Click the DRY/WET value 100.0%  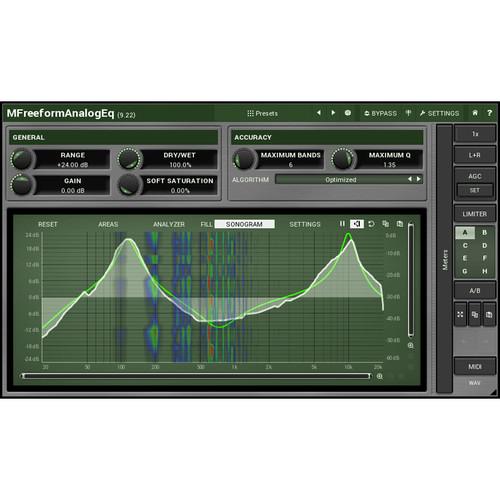coord(180,165)
